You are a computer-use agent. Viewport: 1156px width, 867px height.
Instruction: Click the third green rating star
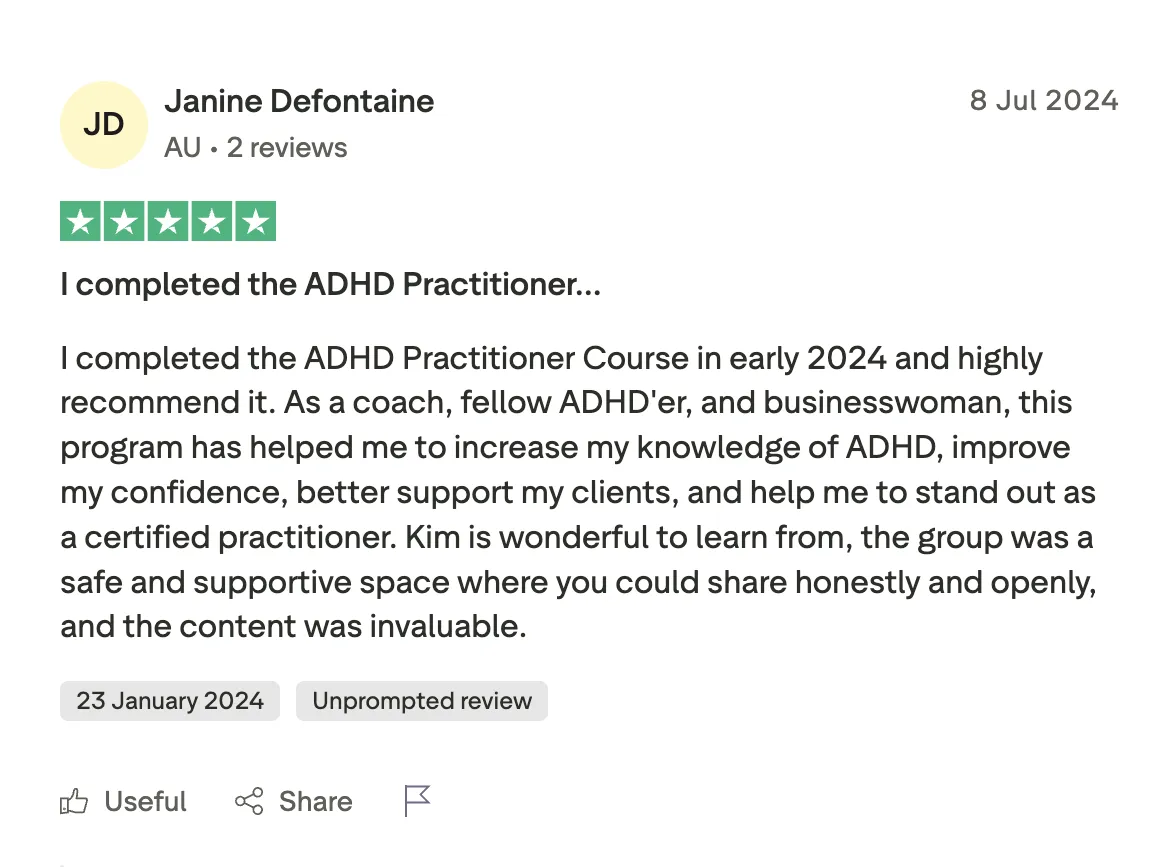168,222
